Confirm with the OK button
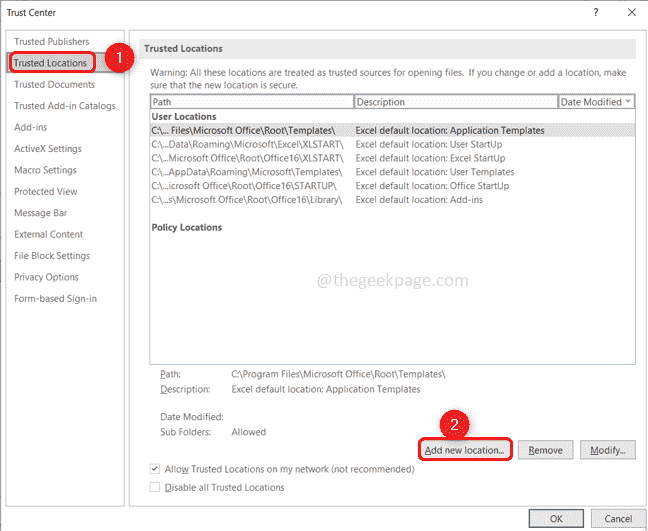The image size is (648, 531). [x=556, y=518]
